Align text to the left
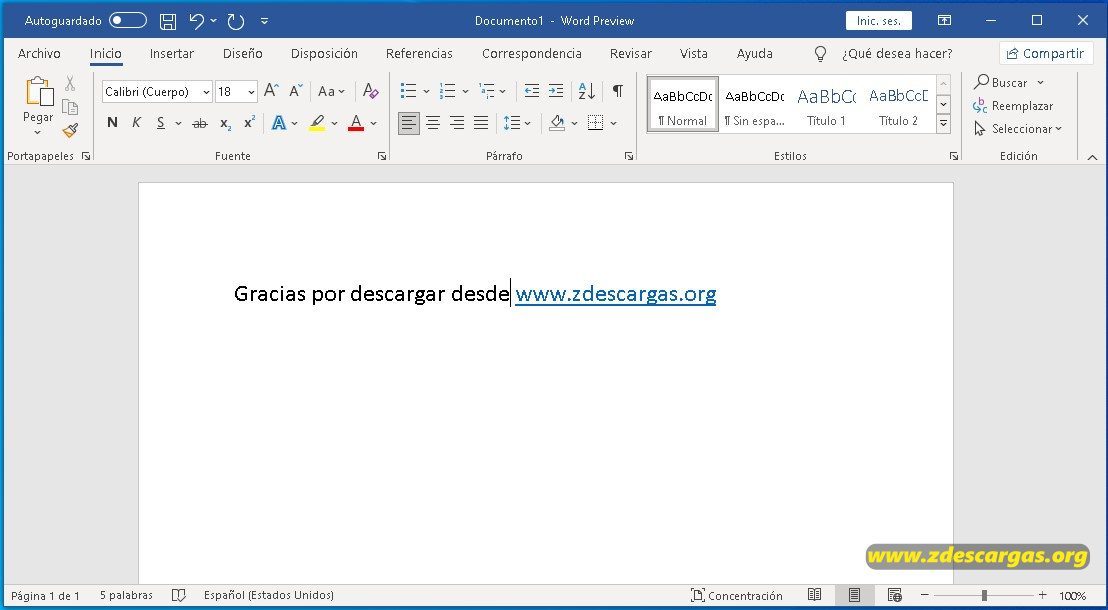Screen dimensions: 1108x610 408,123
